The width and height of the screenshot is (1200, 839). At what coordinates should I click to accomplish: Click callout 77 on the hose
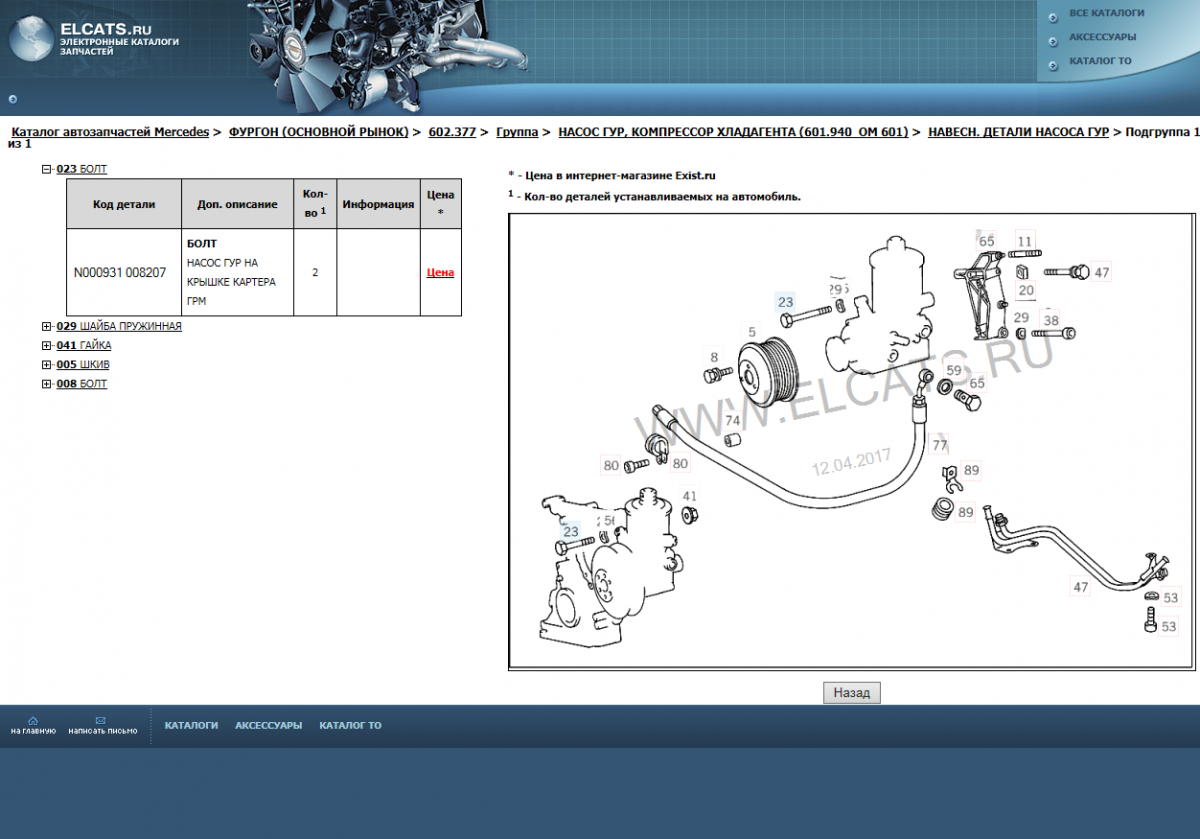click(940, 445)
